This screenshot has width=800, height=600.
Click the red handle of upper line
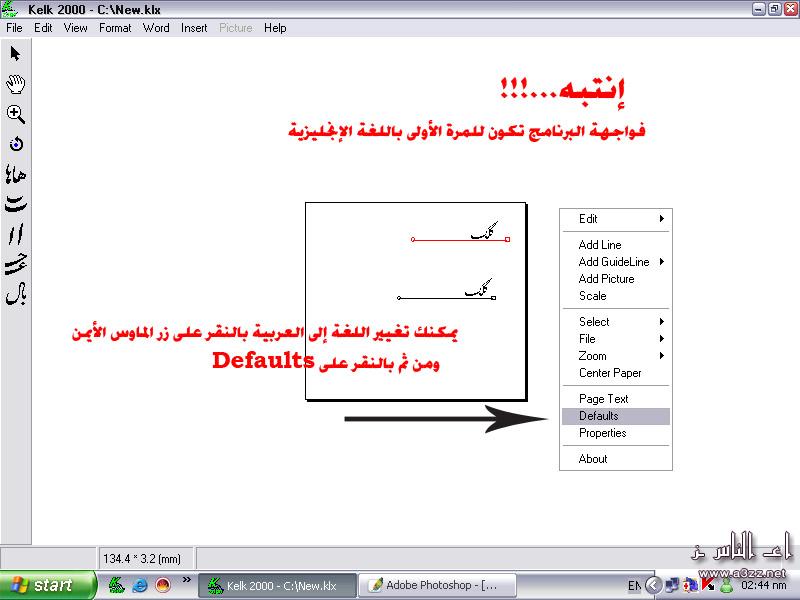pyautogui.click(x=508, y=239)
